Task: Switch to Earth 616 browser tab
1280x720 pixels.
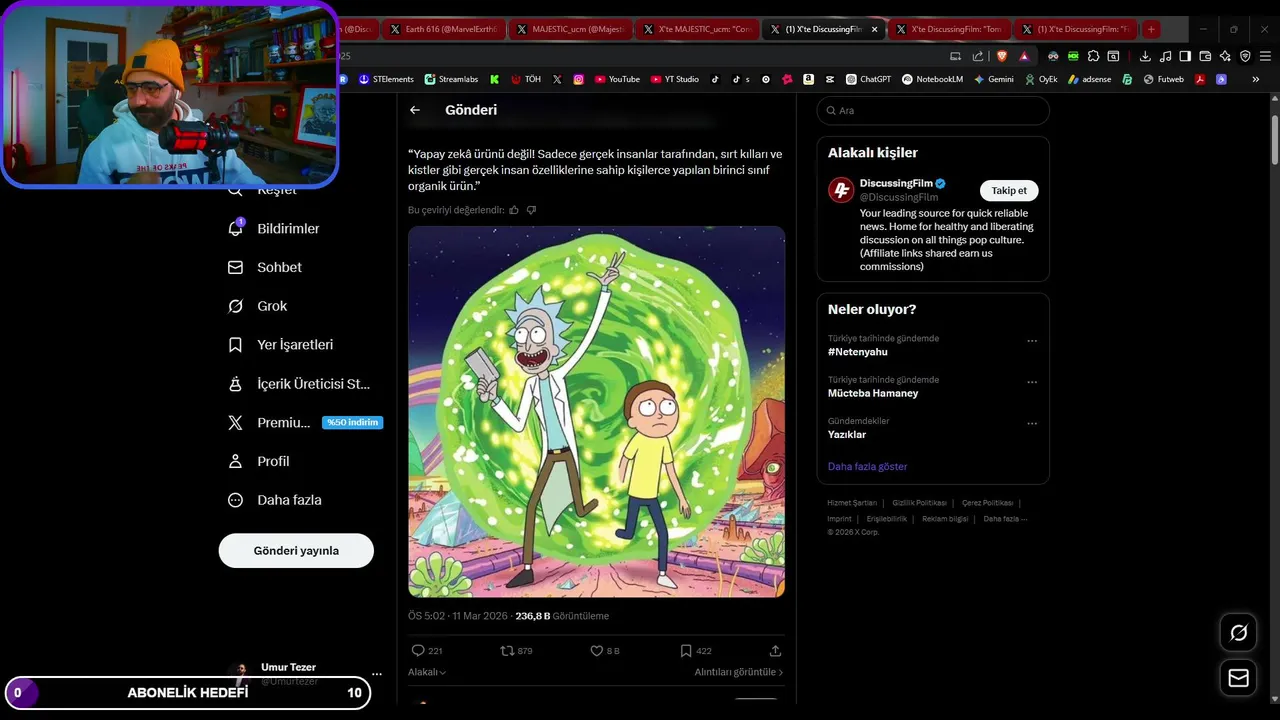Action: point(444,29)
